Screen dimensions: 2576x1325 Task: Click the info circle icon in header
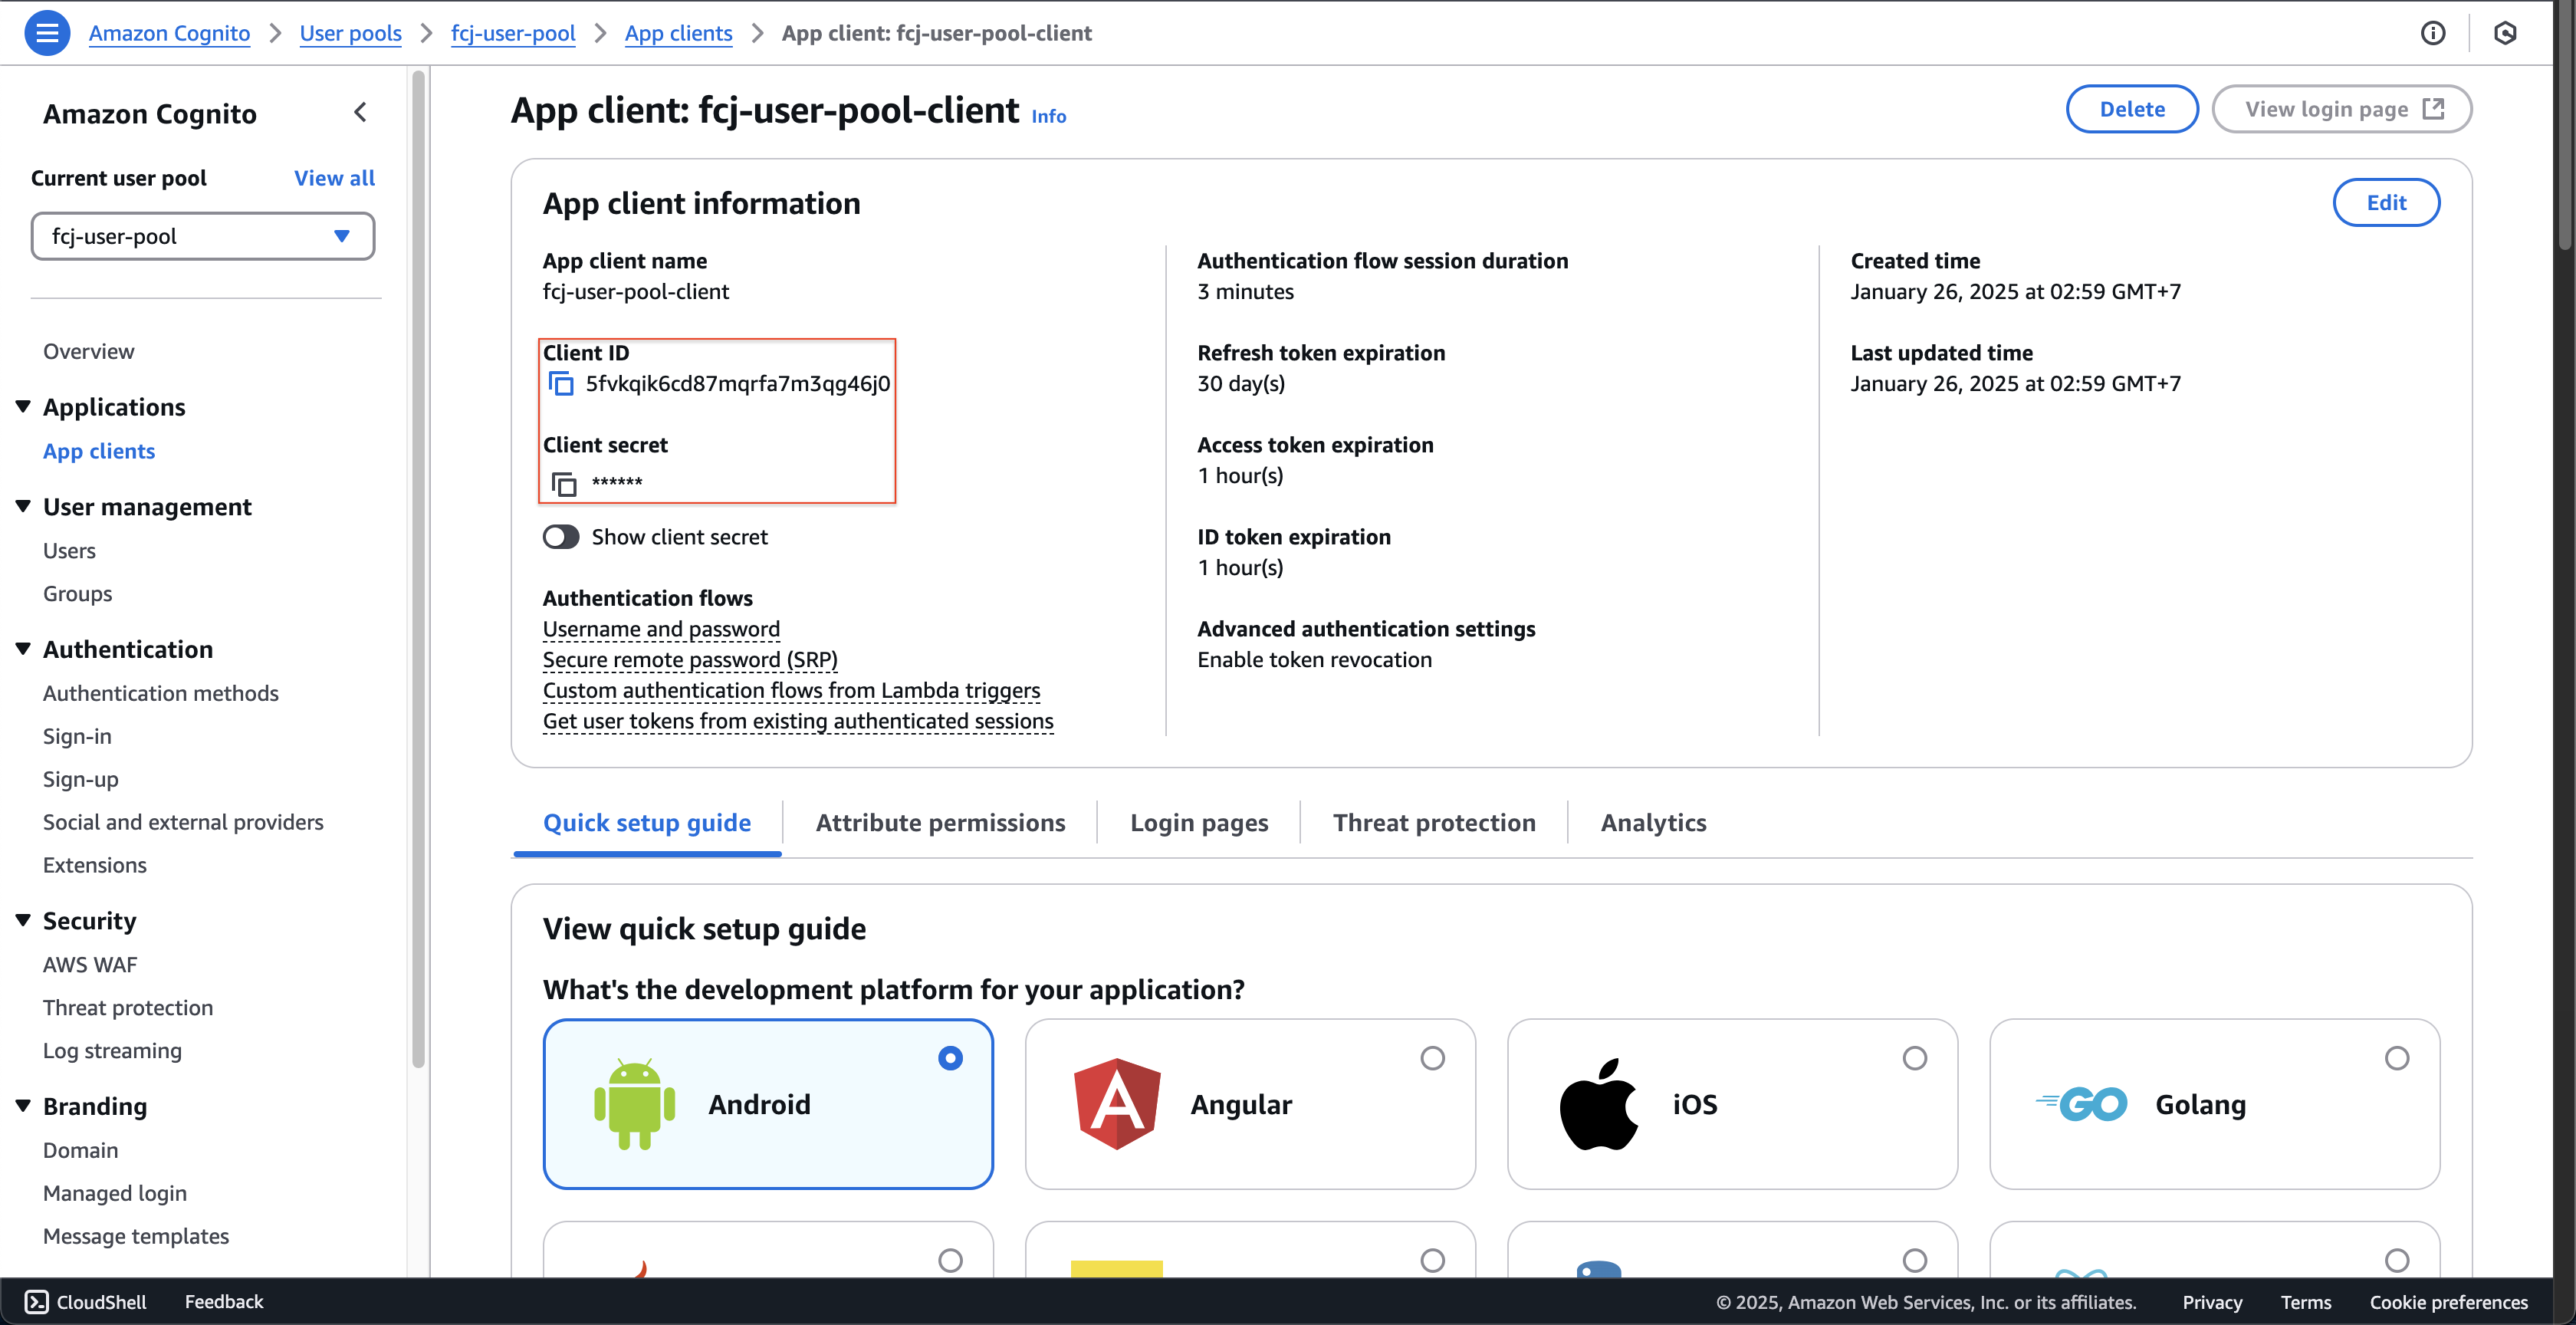(x=2433, y=33)
